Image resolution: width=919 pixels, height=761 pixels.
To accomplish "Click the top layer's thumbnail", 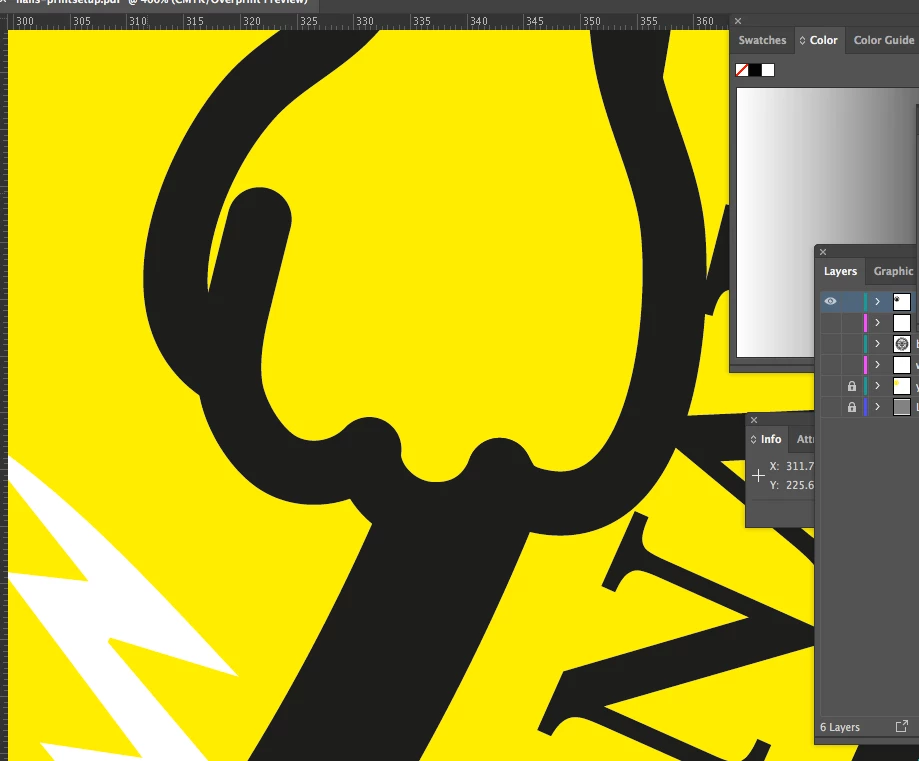I will pos(901,301).
